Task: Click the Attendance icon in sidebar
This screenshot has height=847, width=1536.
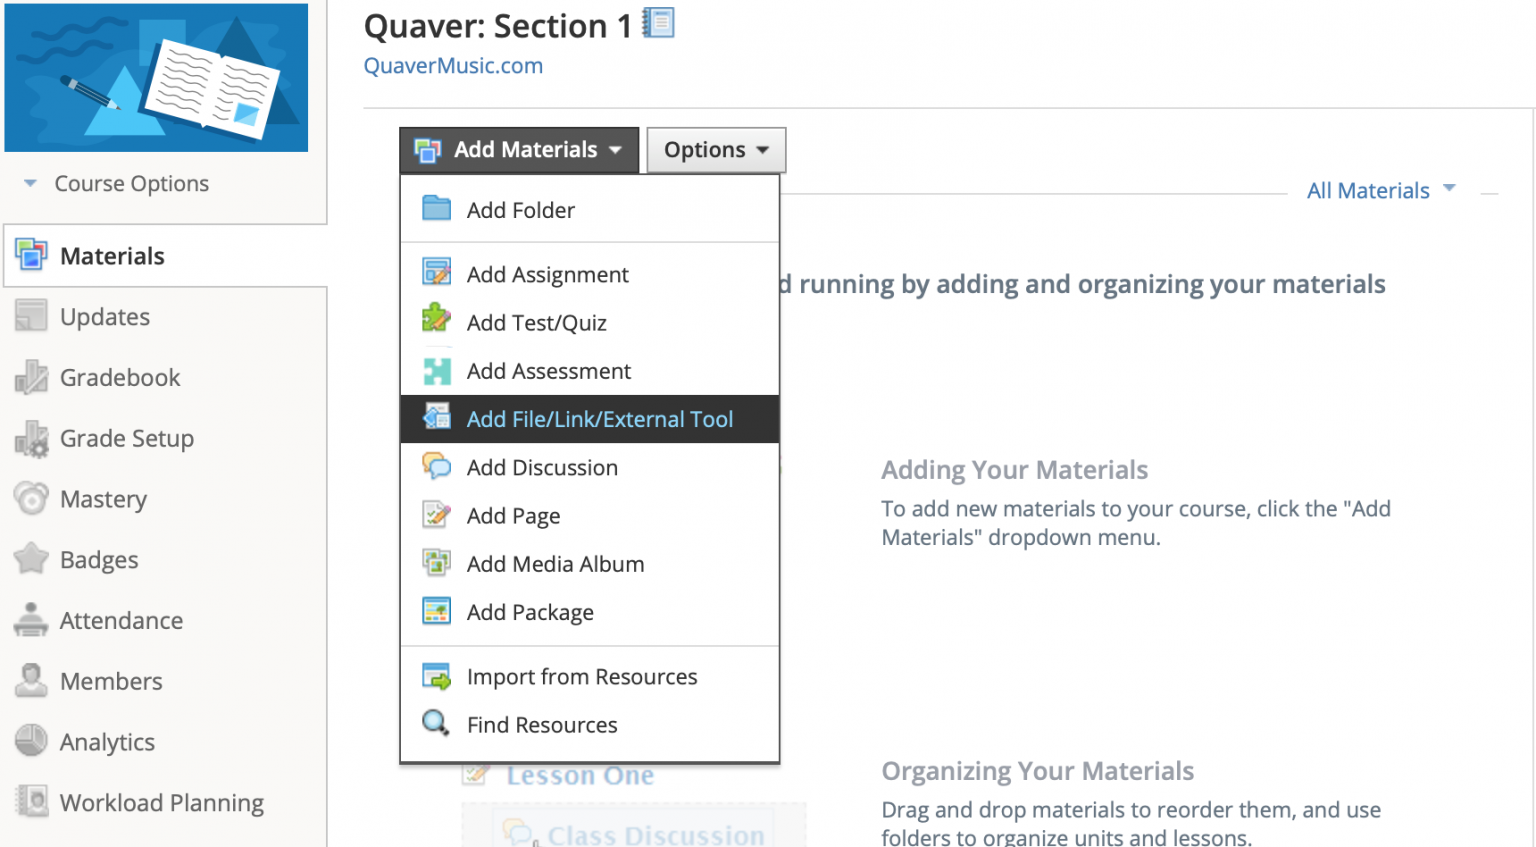Action: [31, 620]
